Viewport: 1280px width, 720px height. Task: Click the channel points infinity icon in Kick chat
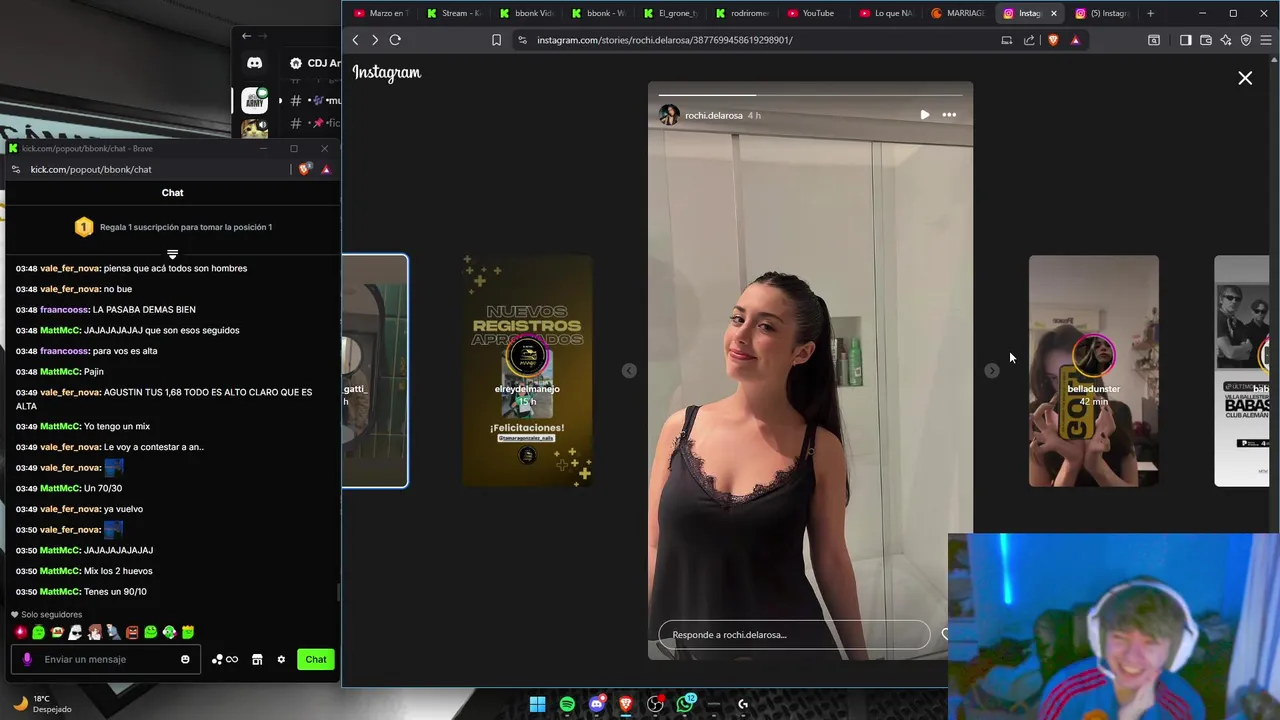click(x=225, y=660)
